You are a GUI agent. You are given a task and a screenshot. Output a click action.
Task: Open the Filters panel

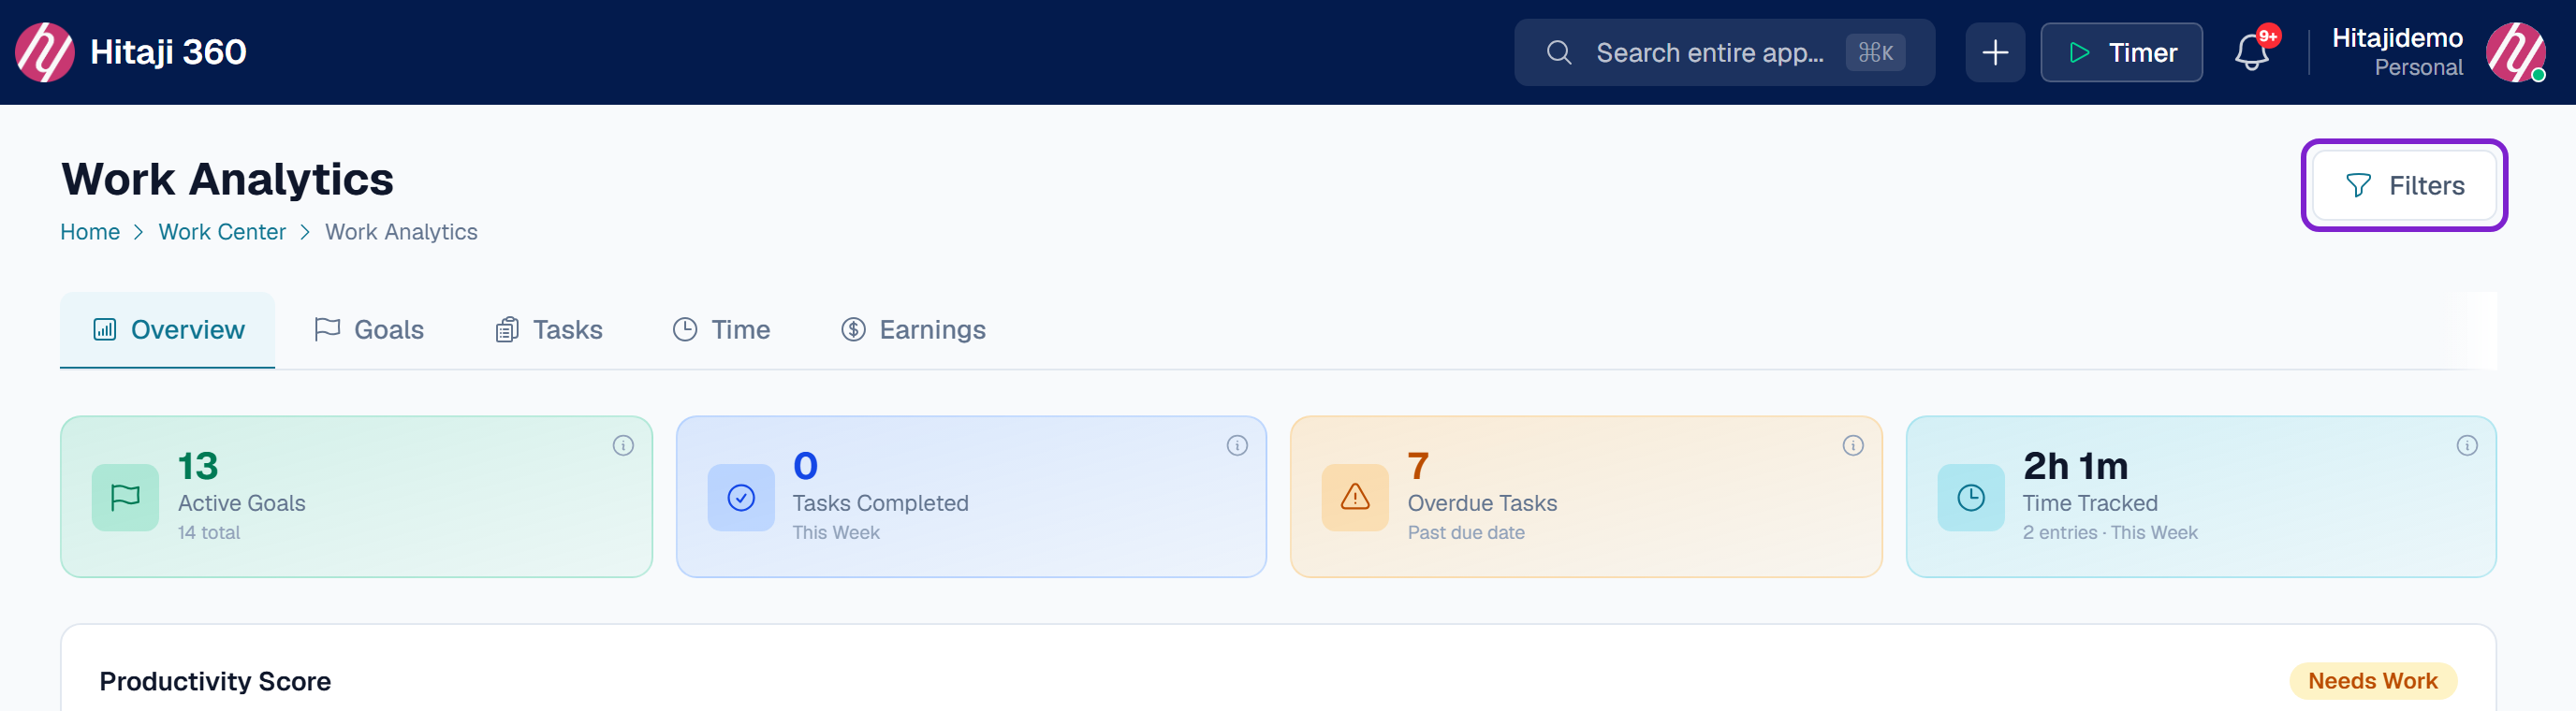(2404, 185)
